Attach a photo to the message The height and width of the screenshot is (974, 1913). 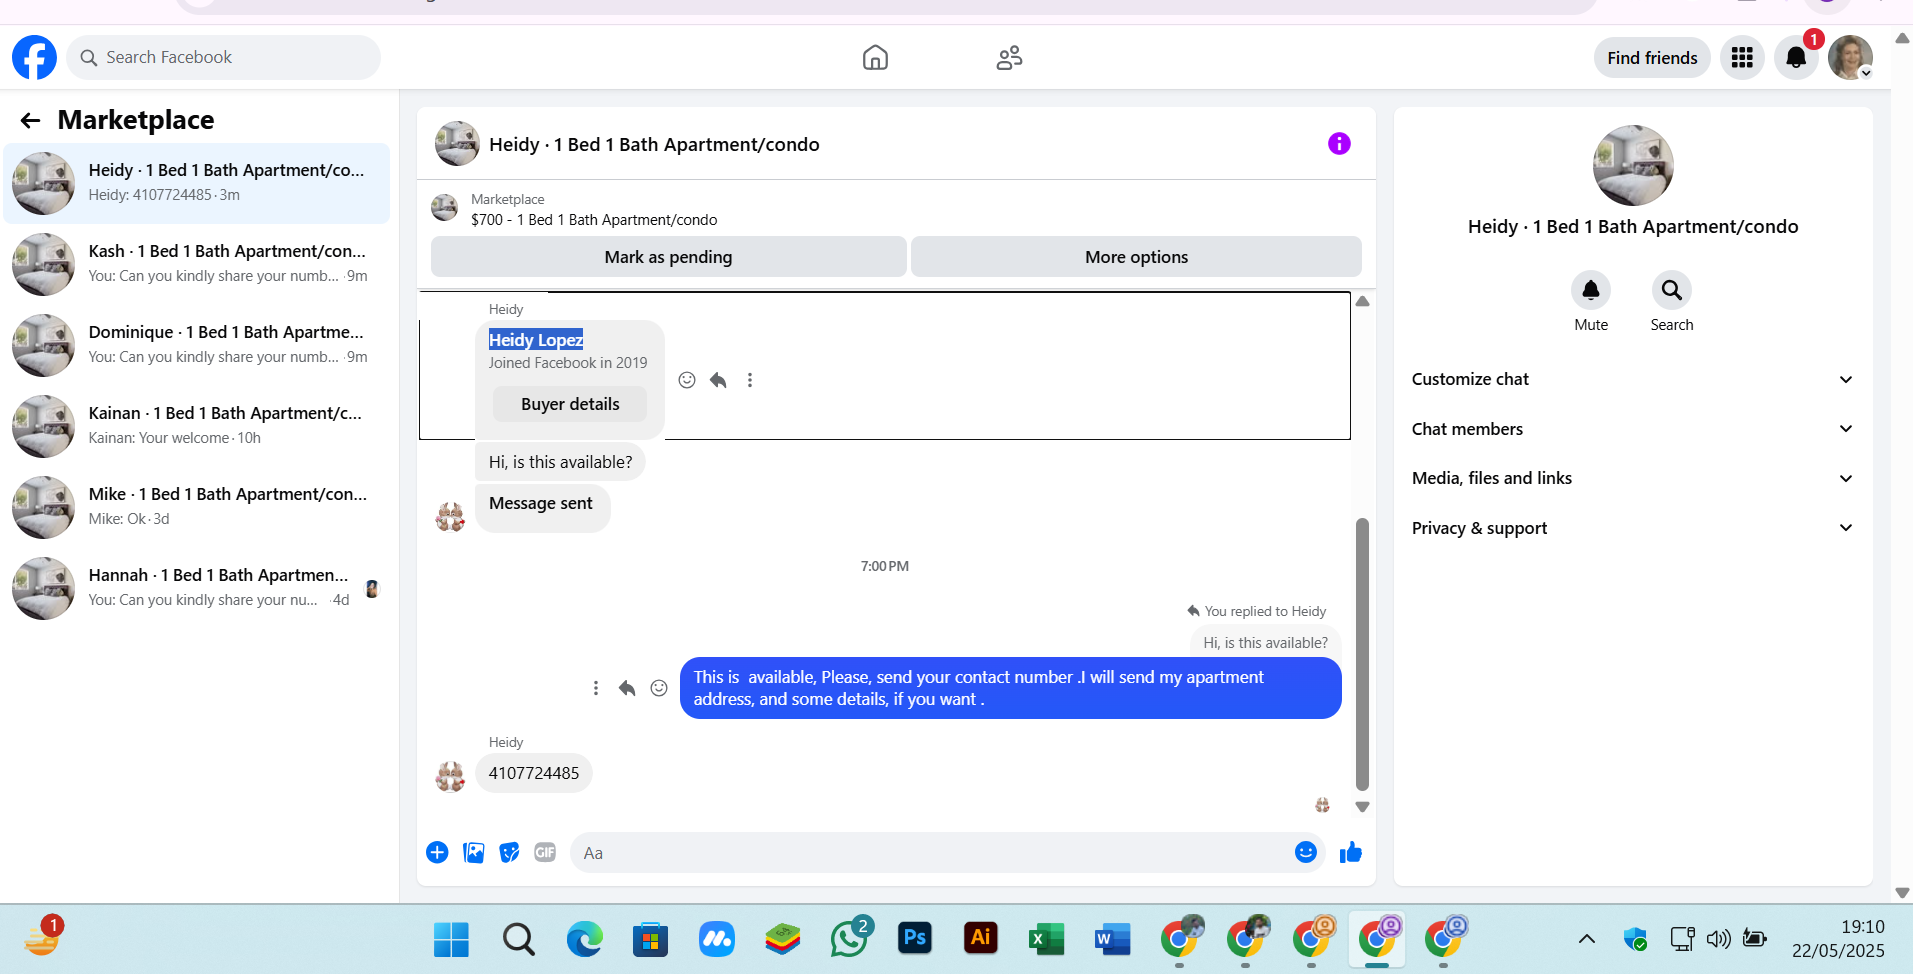474,852
